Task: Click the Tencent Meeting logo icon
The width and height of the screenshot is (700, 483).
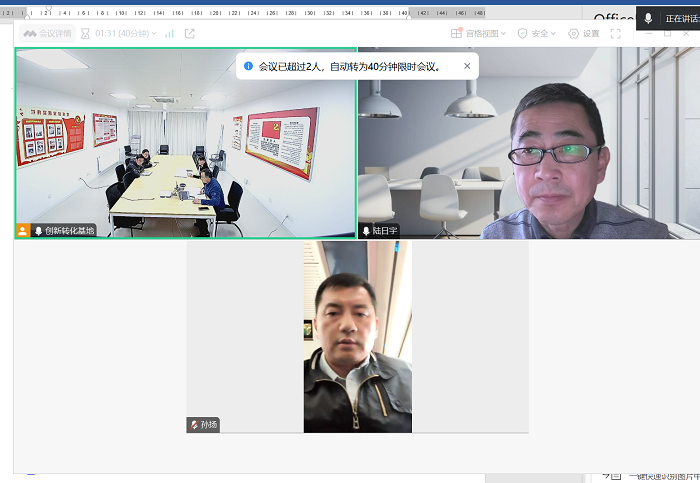Action: tap(30, 33)
